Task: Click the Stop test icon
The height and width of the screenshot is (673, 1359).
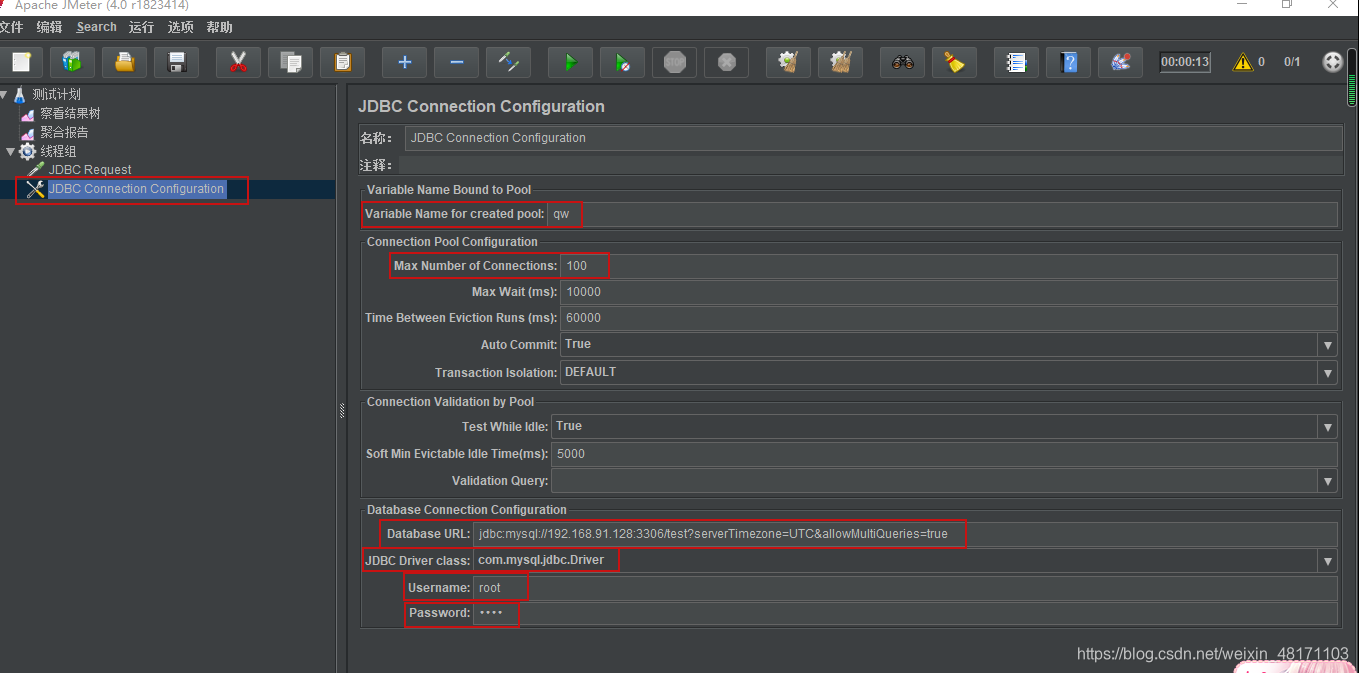Action: pyautogui.click(x=674, y=62)
